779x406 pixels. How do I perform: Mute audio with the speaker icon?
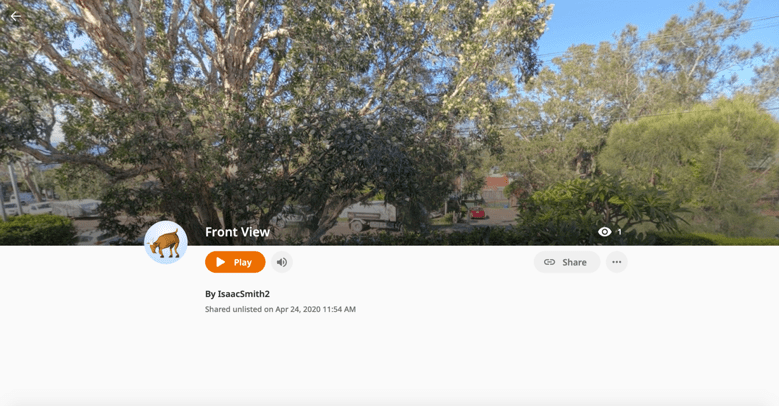(x=282, y=262)
